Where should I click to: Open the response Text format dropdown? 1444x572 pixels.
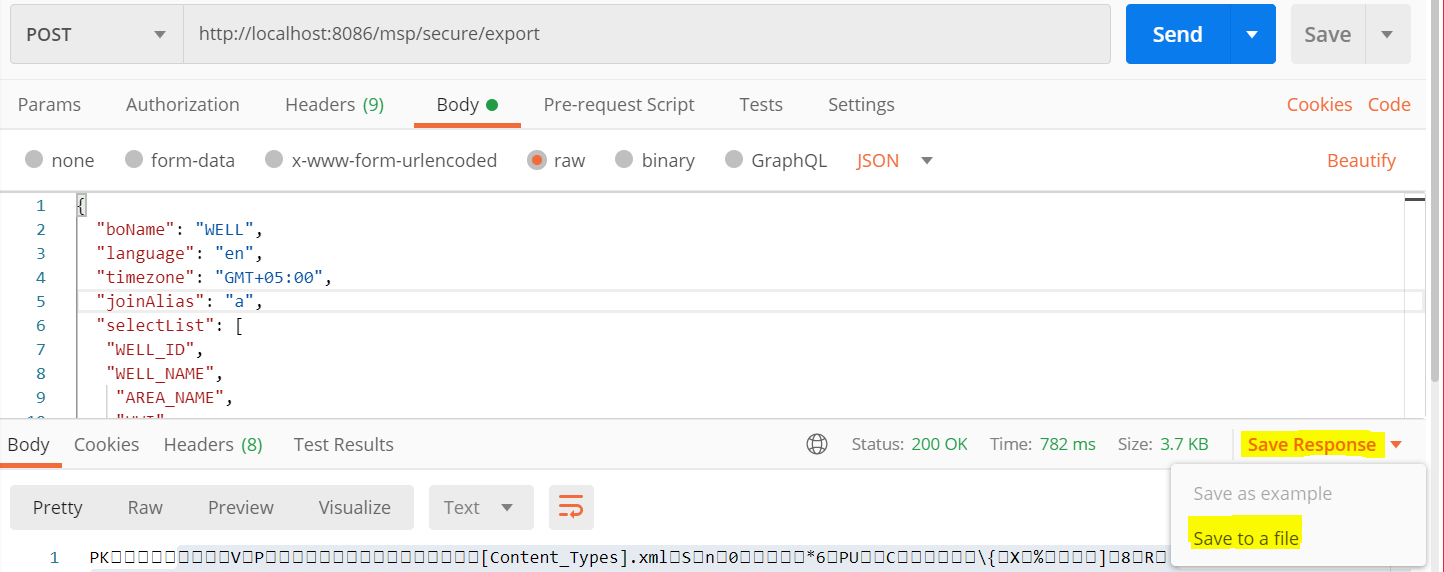point(481,507)
